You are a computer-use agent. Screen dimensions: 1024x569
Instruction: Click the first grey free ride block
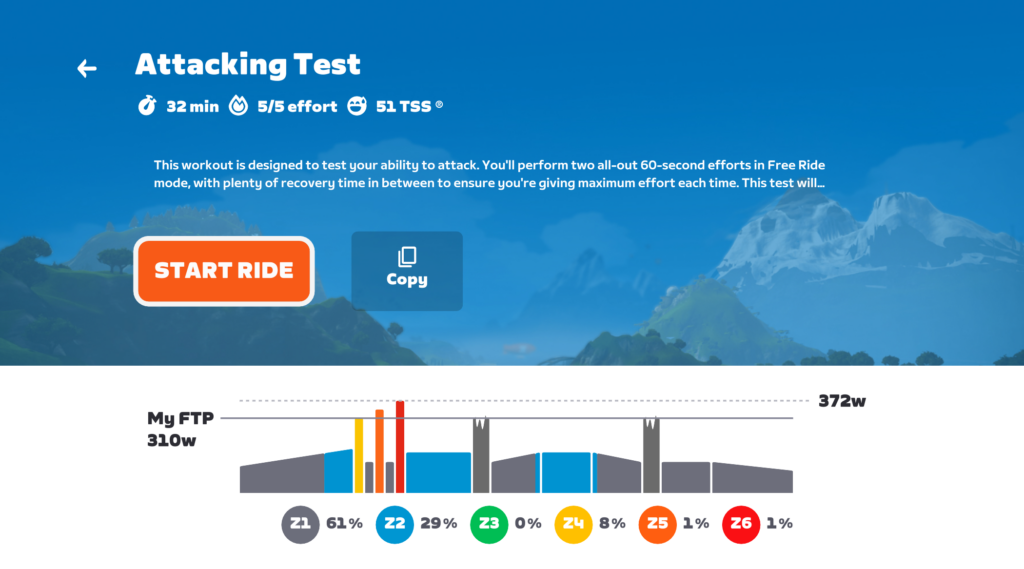[x=481, y=455]
